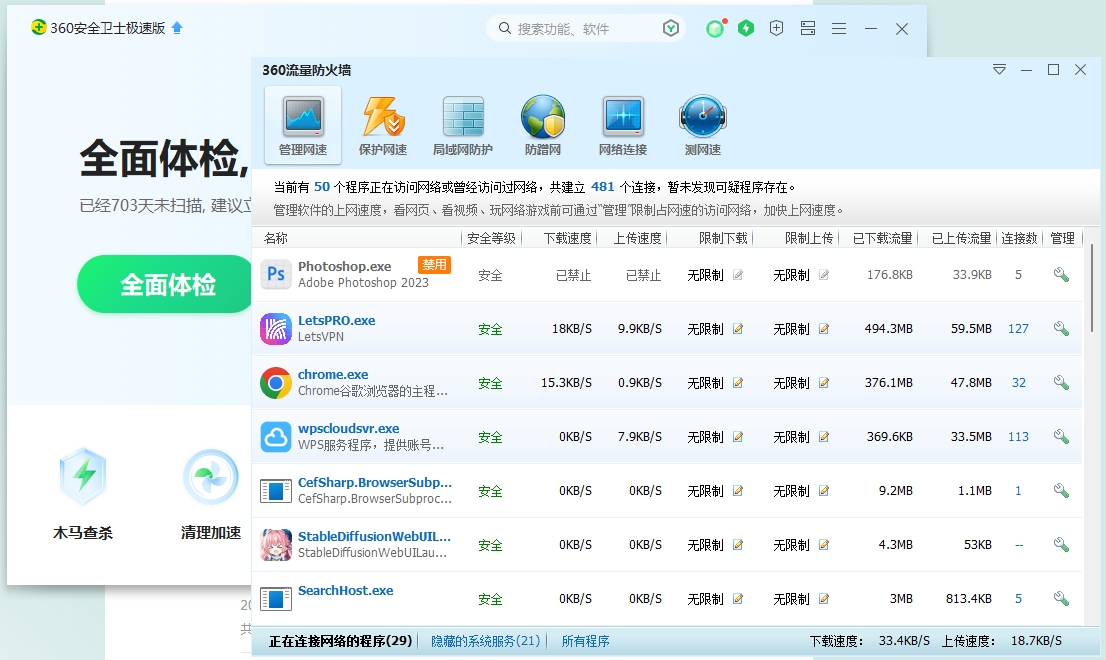This screenshot has height=660, width=1106.
Task: Switch to 局域网防护 protection
Action: (x=462, y=122)
